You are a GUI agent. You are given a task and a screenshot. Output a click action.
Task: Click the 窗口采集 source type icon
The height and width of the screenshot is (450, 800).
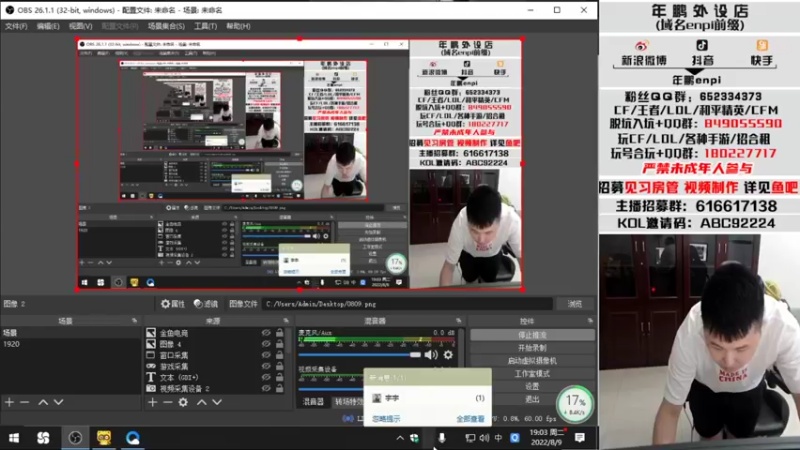tap(151, 355)
